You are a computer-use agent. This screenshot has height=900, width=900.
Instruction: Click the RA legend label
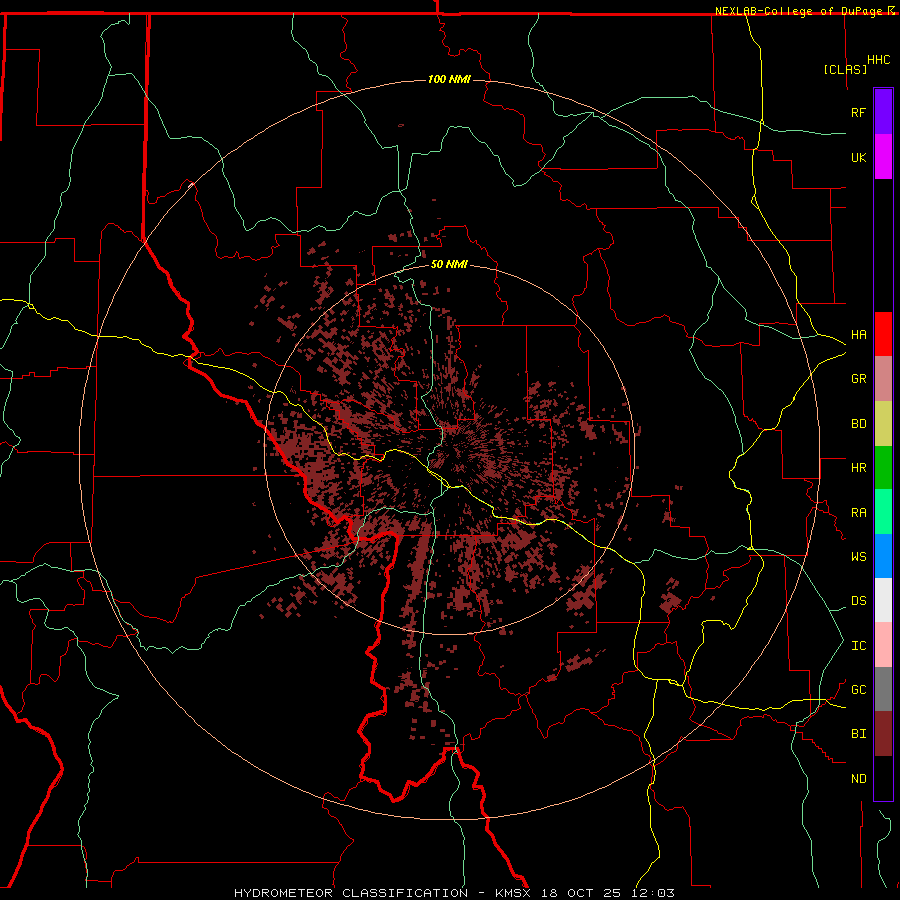858,513
